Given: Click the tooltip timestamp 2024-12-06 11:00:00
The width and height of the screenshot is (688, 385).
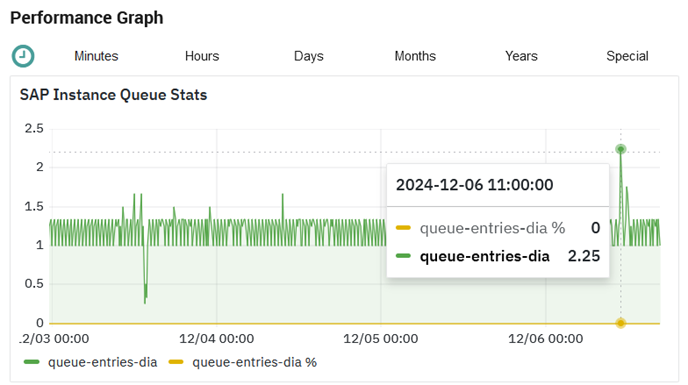Looking at the screenshot, I should (474, 185).
